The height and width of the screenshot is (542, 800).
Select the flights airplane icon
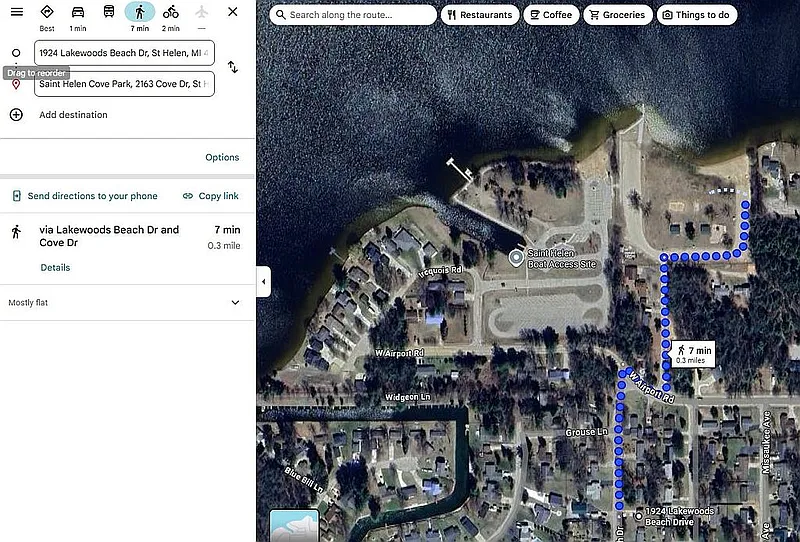click(x=202, y=11)
